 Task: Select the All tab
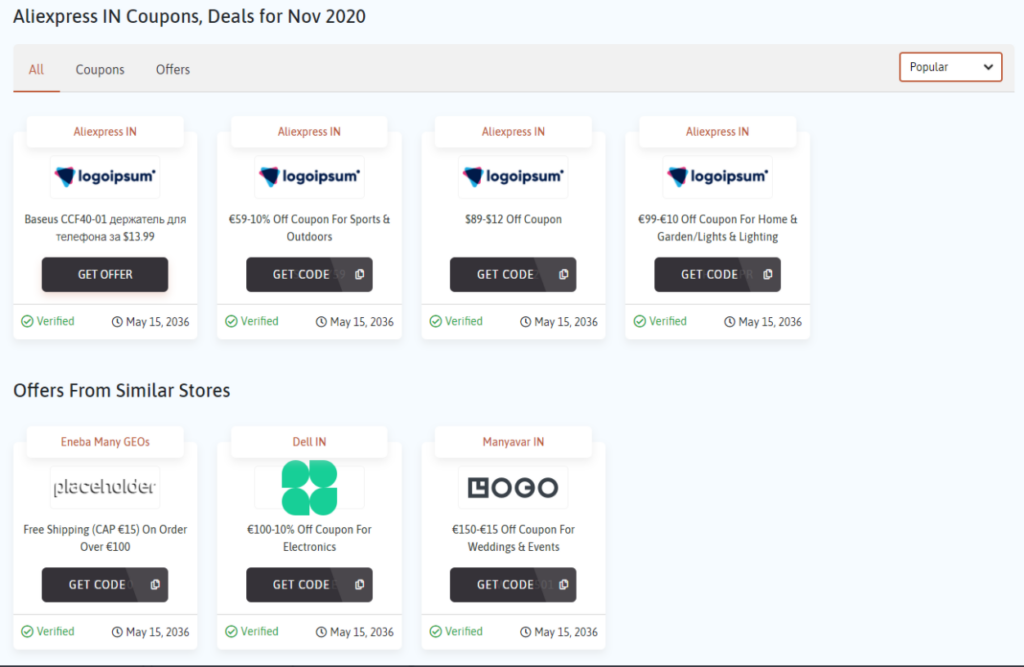(x=36, y=69)
